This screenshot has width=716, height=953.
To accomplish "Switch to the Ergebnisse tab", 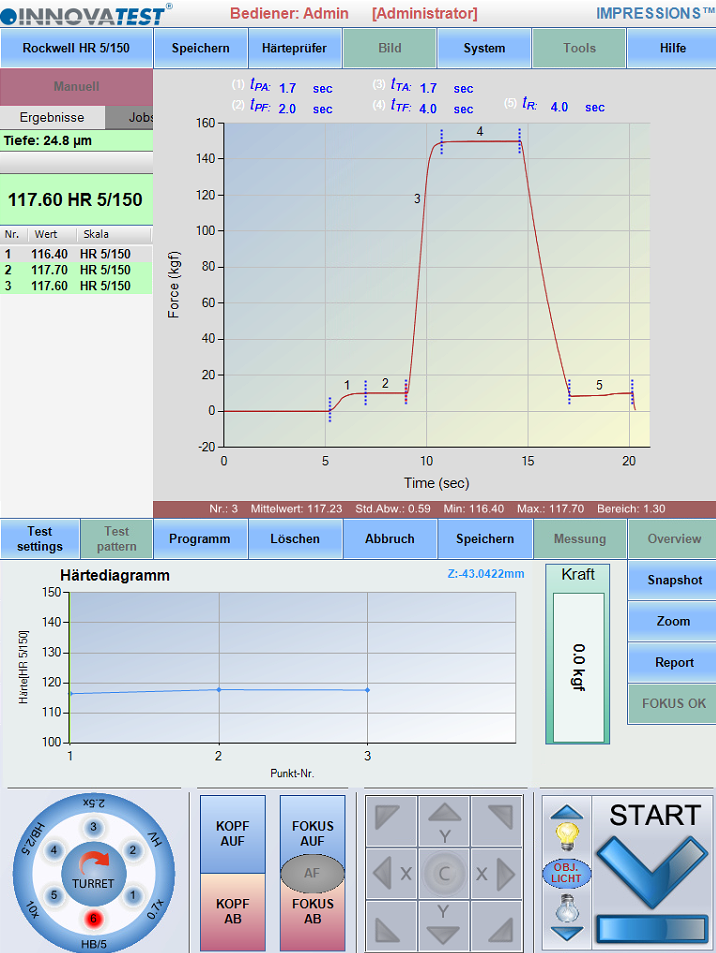I will [x=52, y=117].
